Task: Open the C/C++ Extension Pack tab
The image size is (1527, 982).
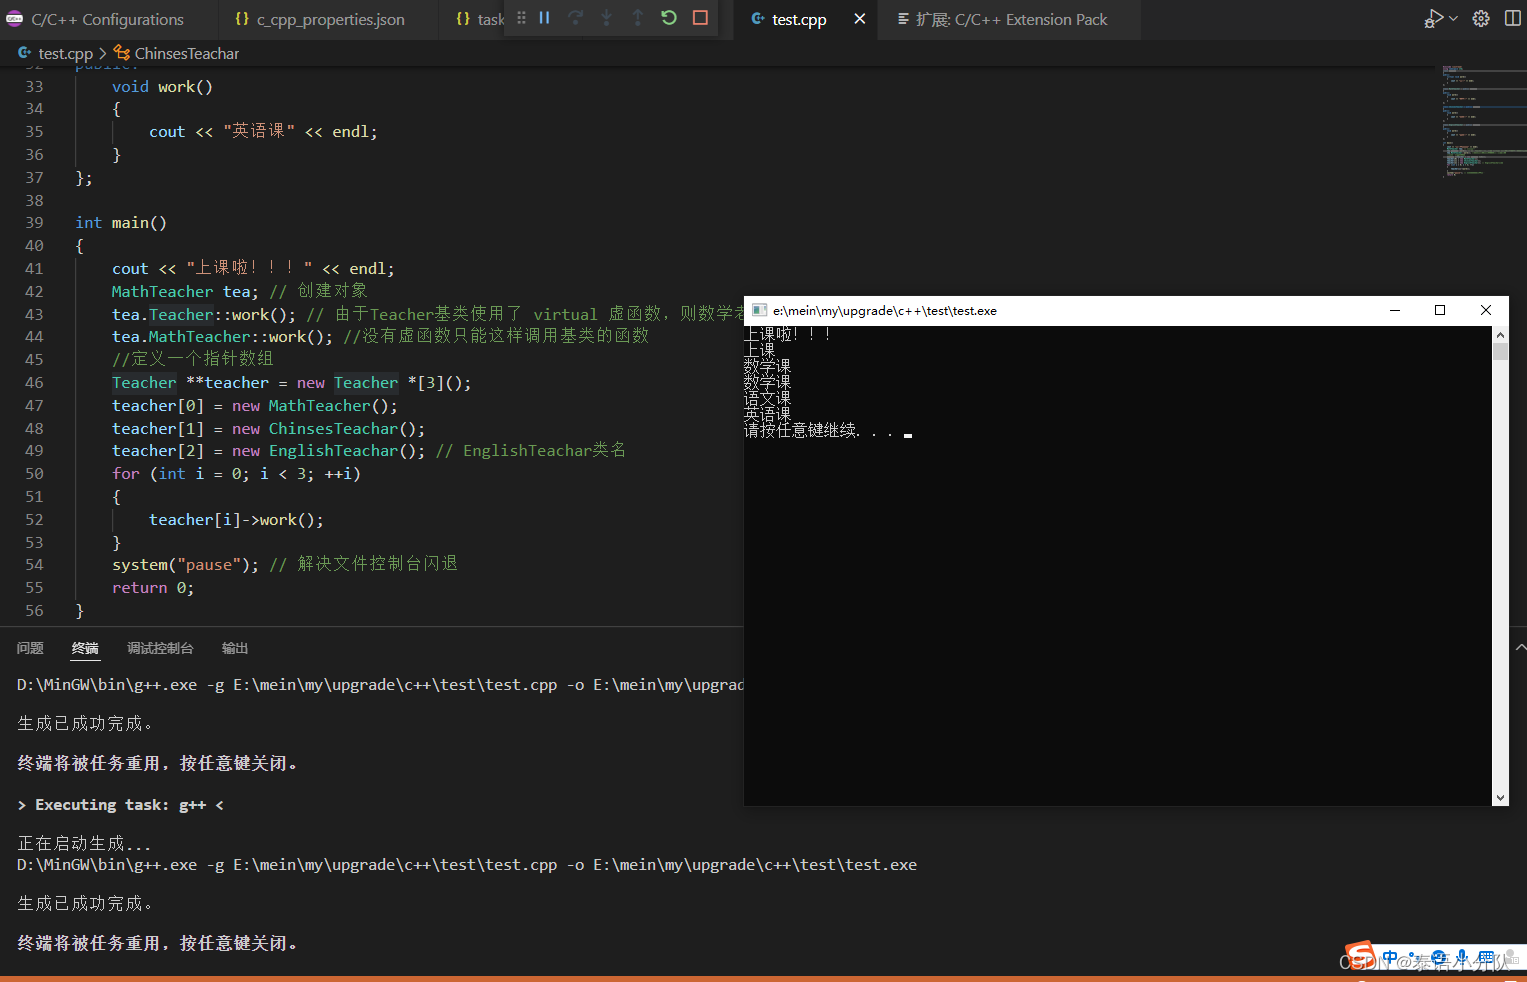Action: [1010, 19]
